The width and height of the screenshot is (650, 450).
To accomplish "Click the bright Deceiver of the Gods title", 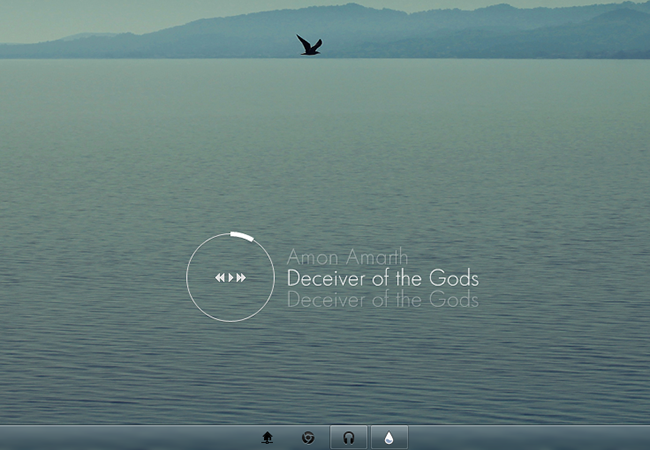I will 383,278.
